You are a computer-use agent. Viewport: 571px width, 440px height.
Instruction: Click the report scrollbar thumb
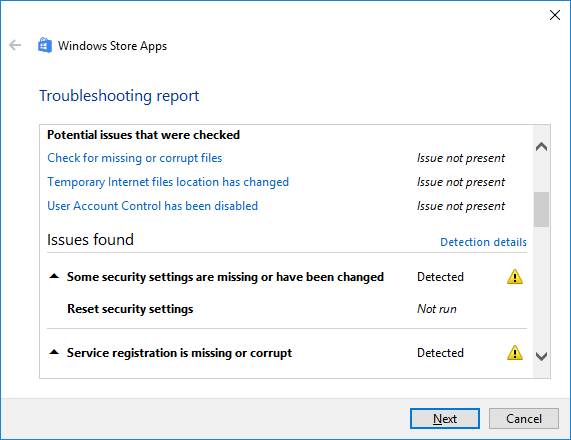coord(542,209)
